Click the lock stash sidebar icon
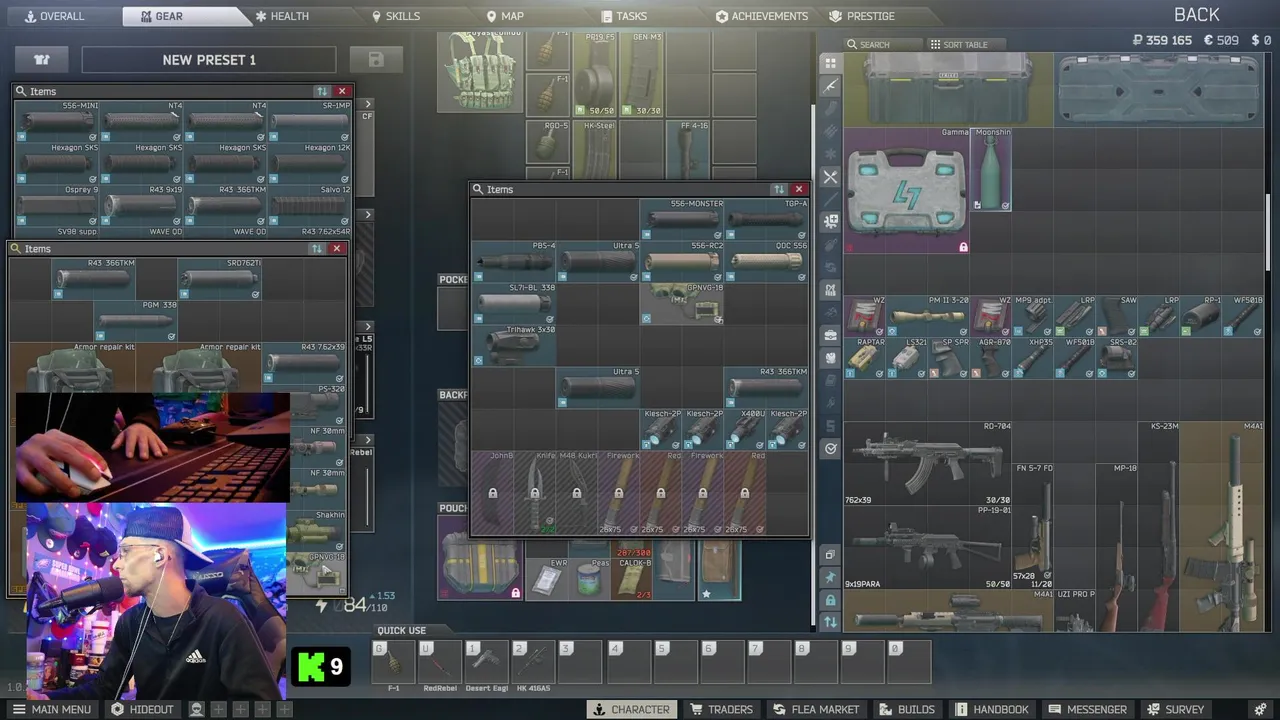 pos(830,600)
